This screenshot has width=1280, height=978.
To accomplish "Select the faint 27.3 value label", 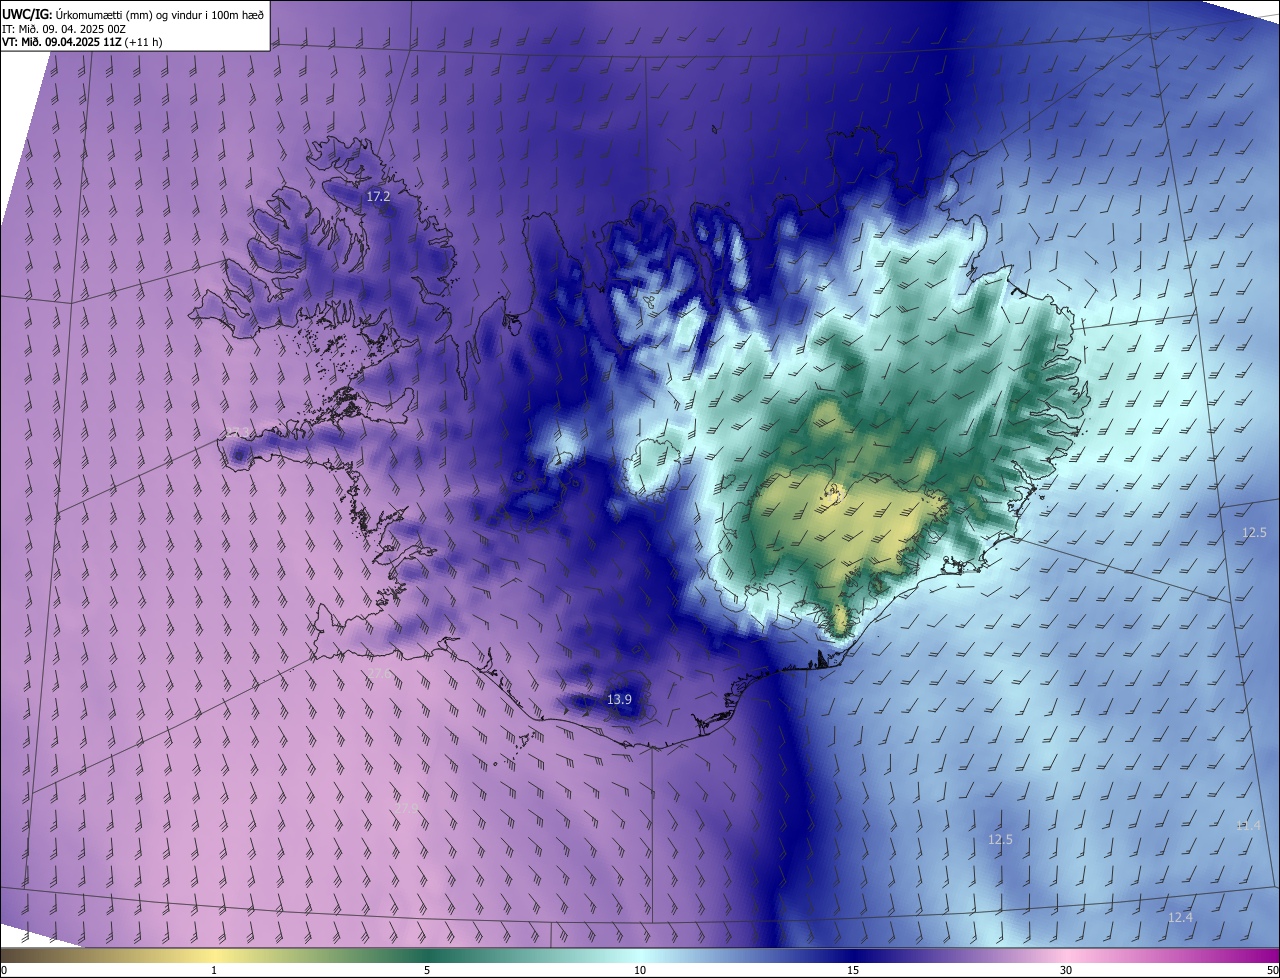I will (x=237, y=432).
